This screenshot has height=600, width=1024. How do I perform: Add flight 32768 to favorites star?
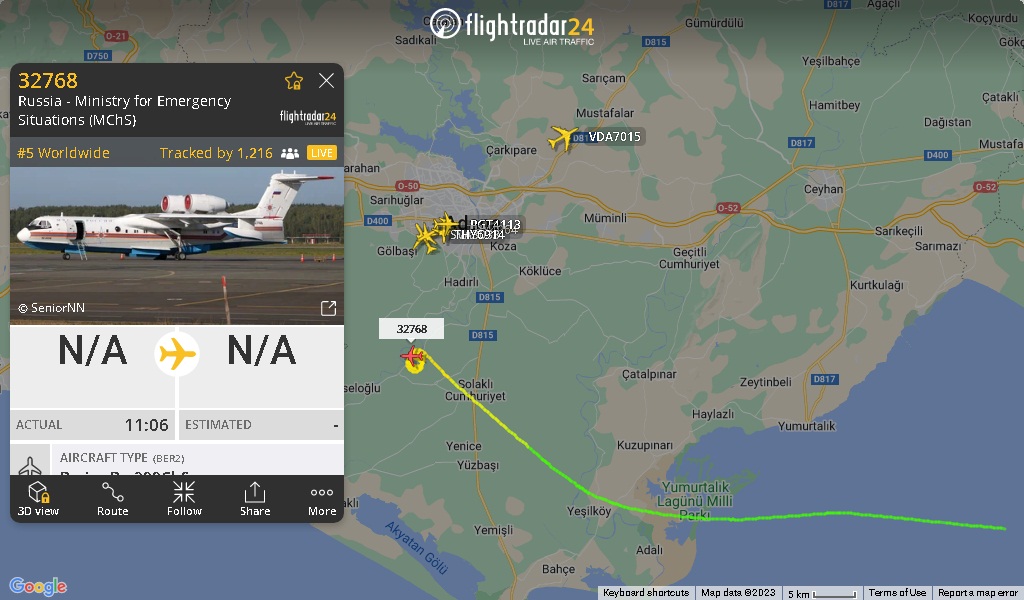click(294, 80)
